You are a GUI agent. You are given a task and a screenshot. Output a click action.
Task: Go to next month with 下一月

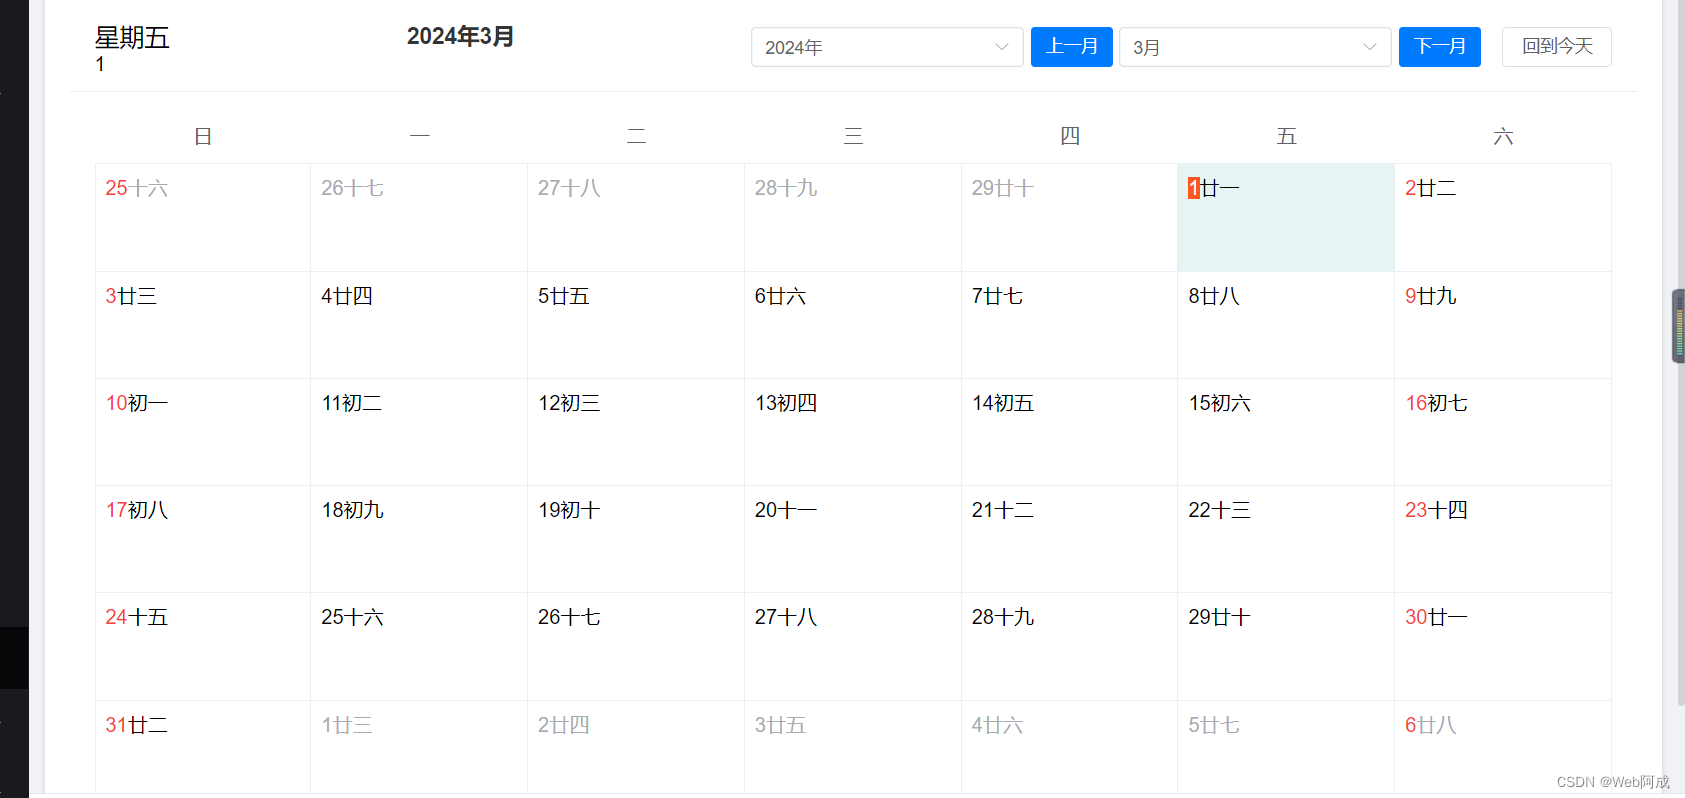point(1440,47)
